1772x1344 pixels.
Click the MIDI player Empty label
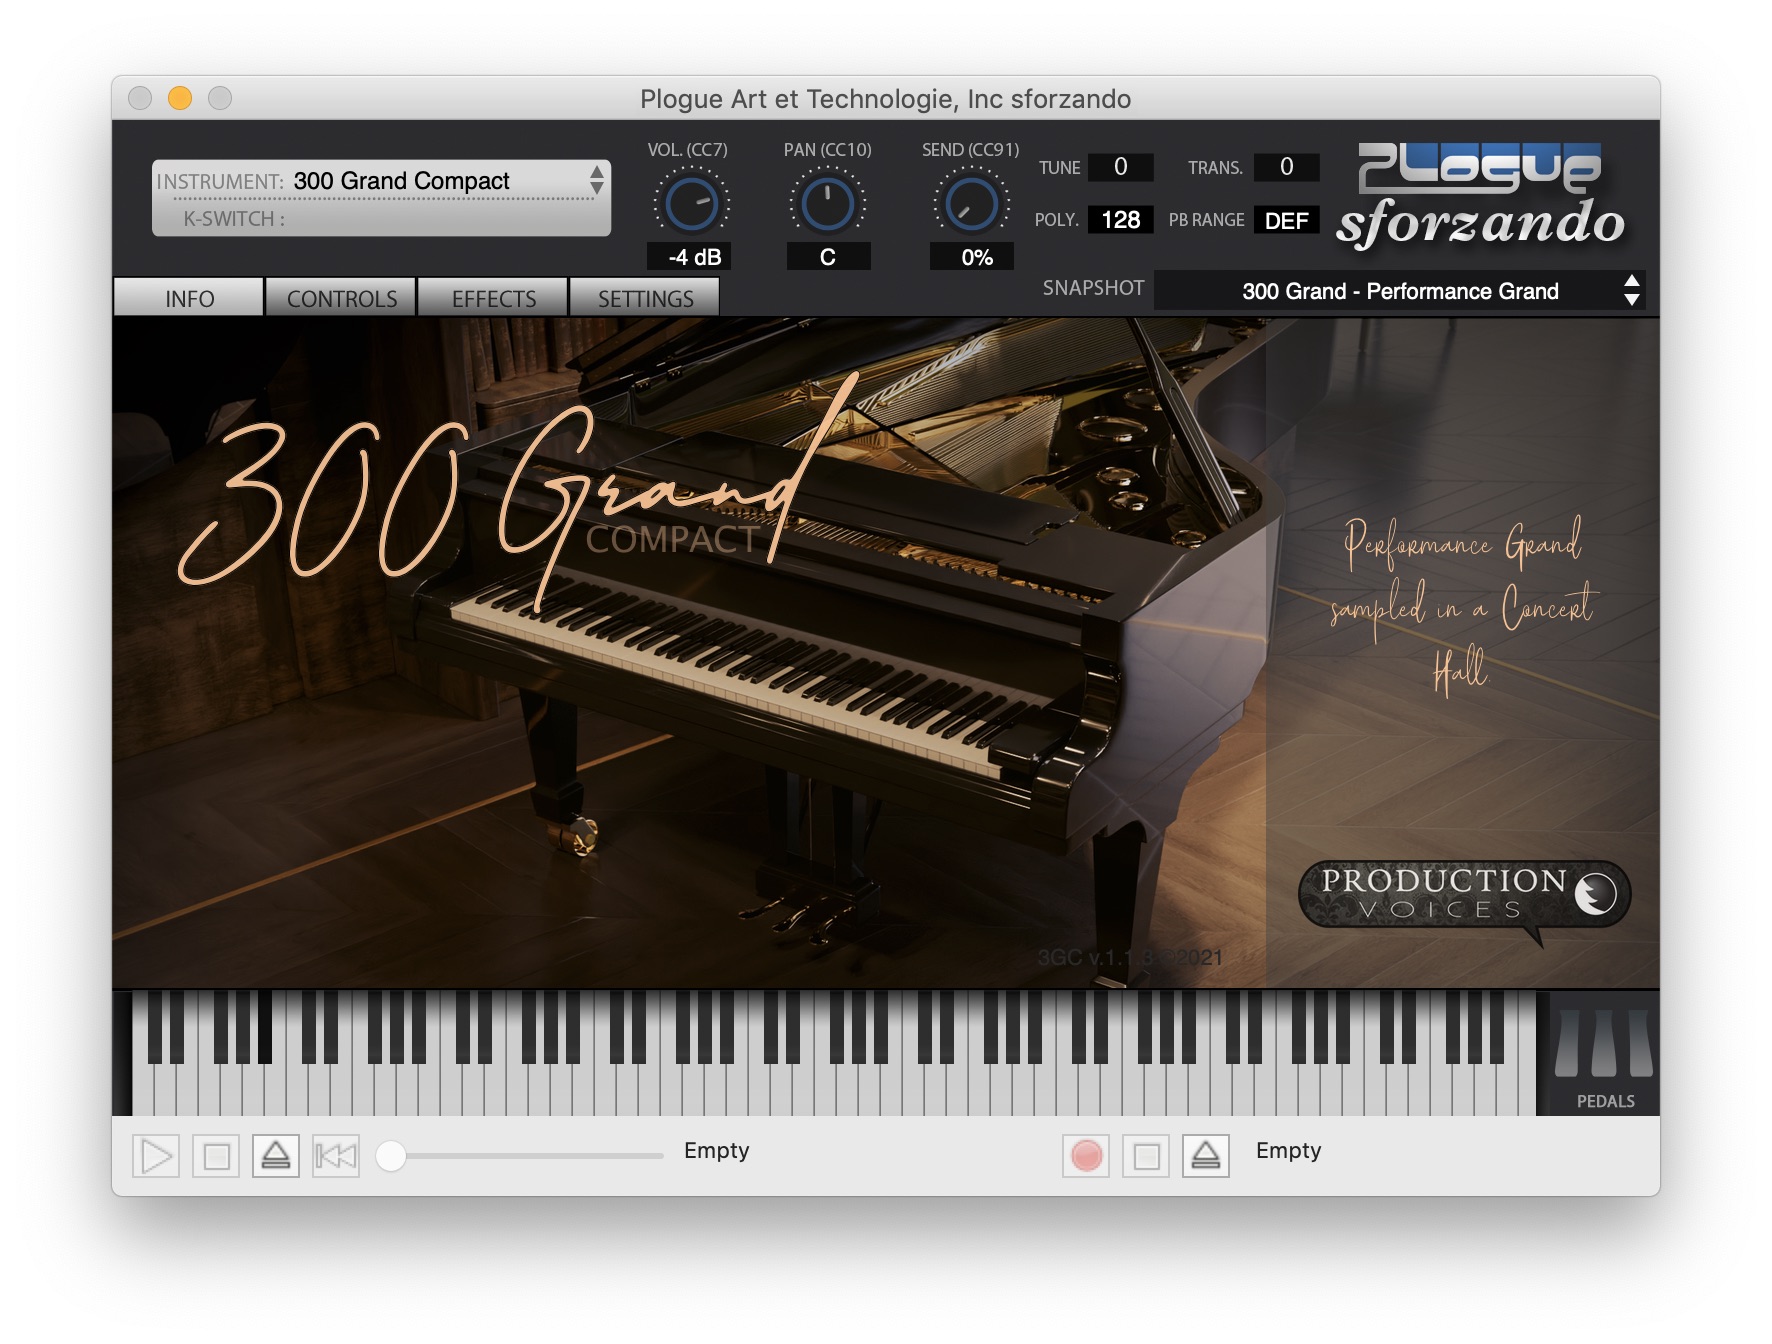point(716,1151)
